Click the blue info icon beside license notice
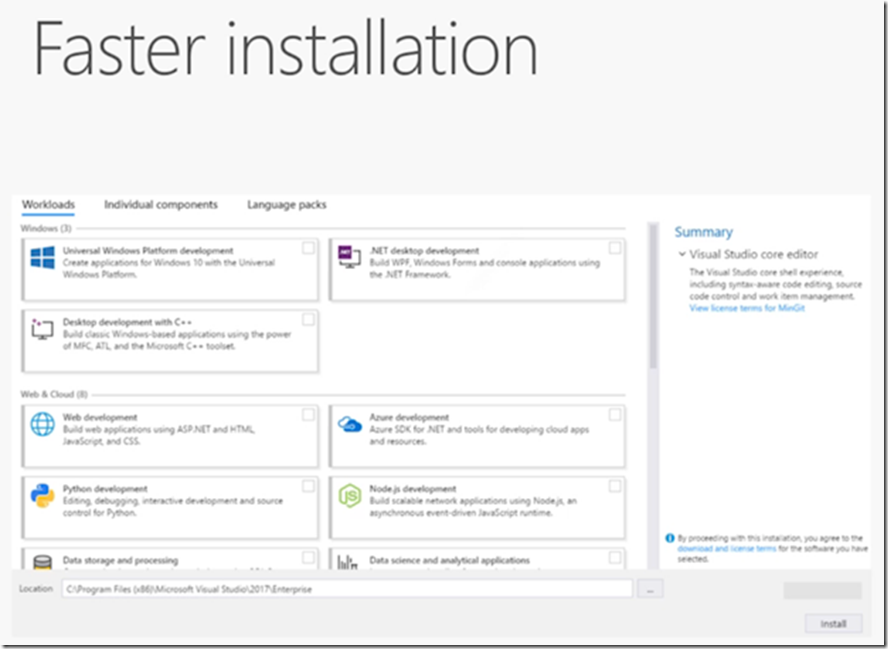Screen dimensions: 888x649 tap(670, 538)
